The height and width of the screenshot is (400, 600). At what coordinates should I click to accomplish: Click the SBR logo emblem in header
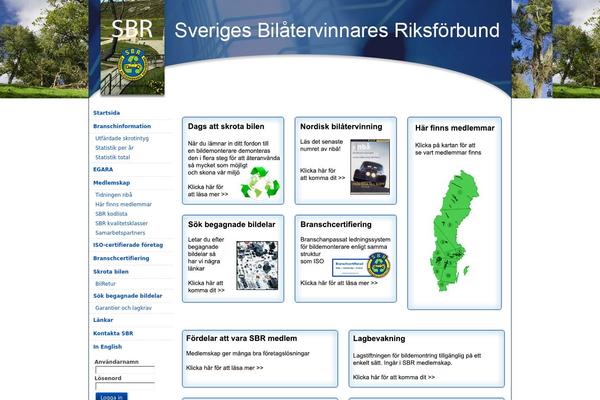tap(132, 64)
